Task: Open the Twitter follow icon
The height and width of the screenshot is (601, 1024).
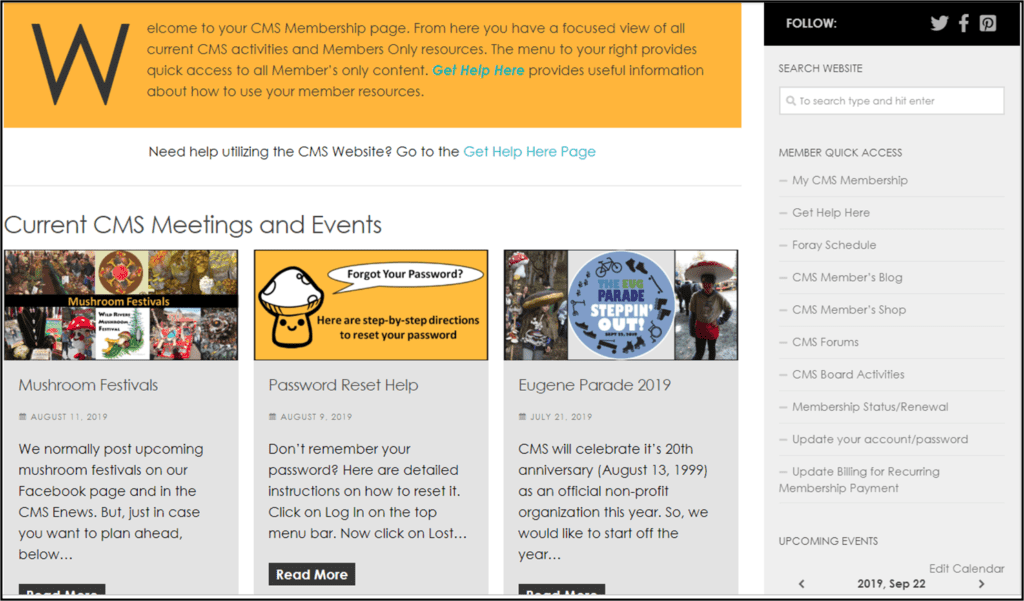Action: coord(939,24)
